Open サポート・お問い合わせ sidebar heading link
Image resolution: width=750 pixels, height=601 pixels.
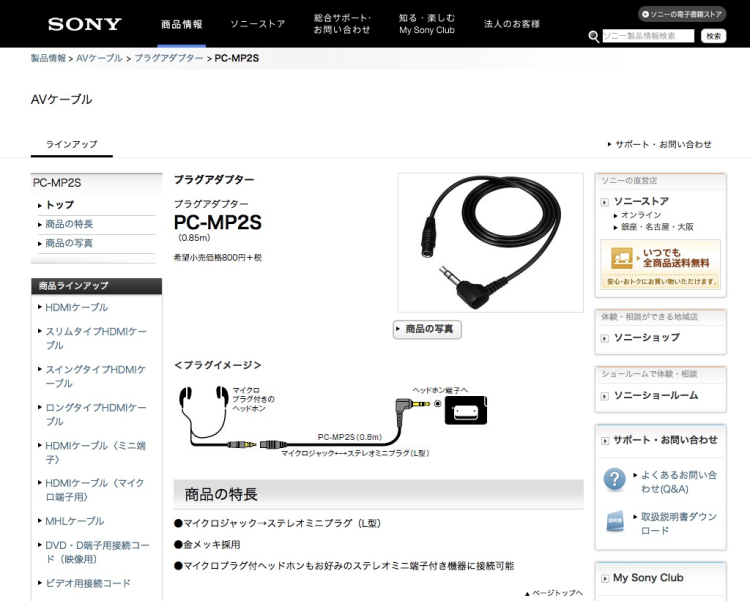[x=665, y=440]
